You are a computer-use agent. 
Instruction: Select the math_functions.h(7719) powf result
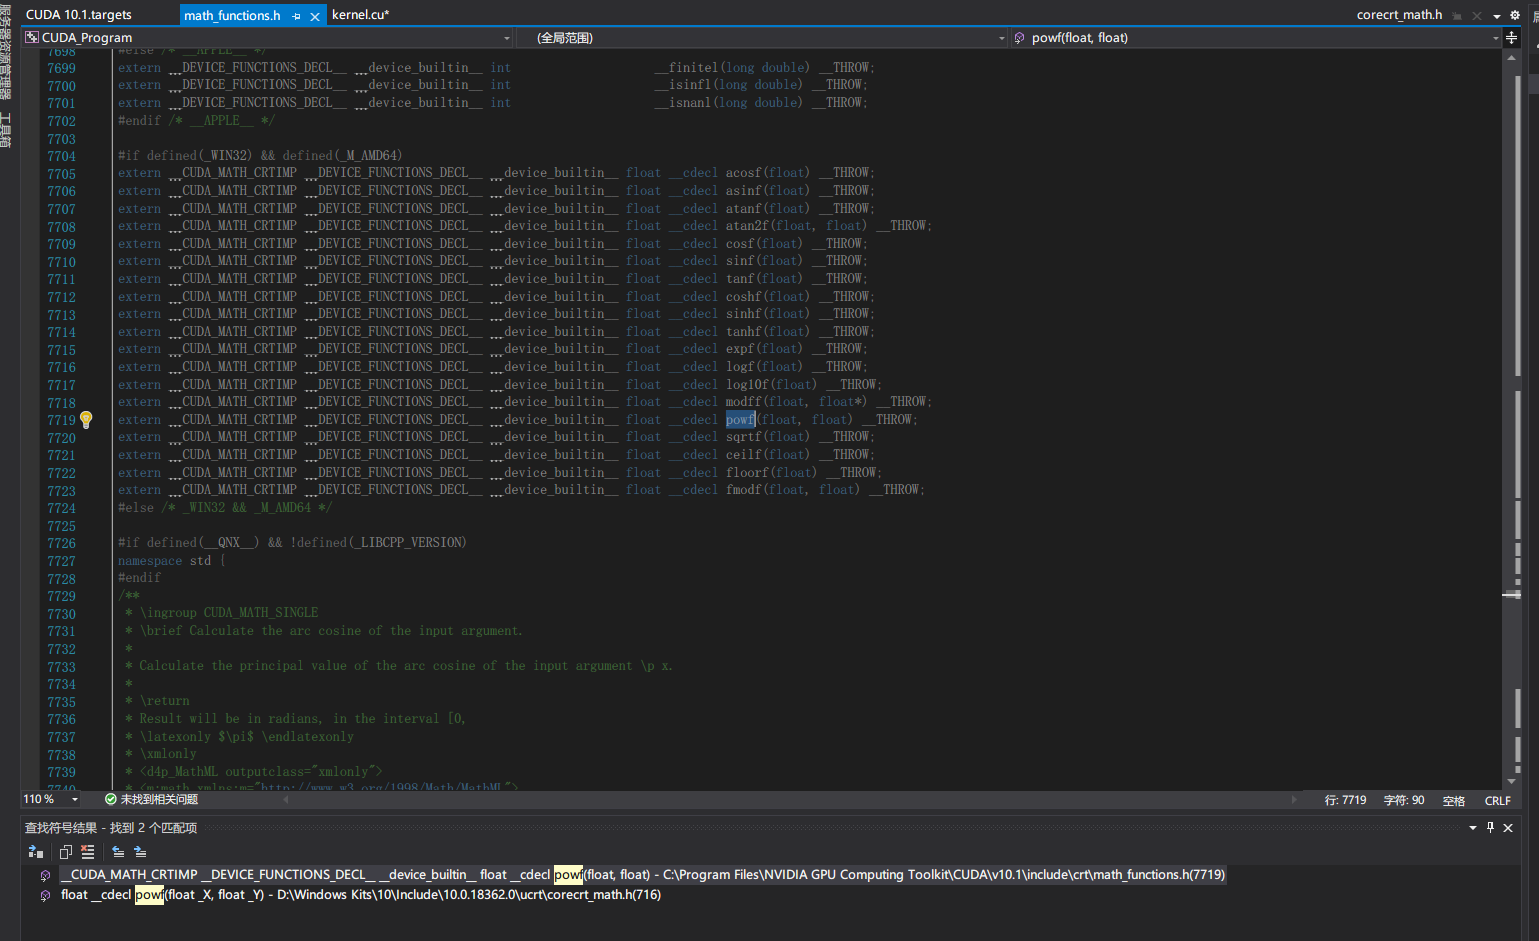(x=642, y=875)
